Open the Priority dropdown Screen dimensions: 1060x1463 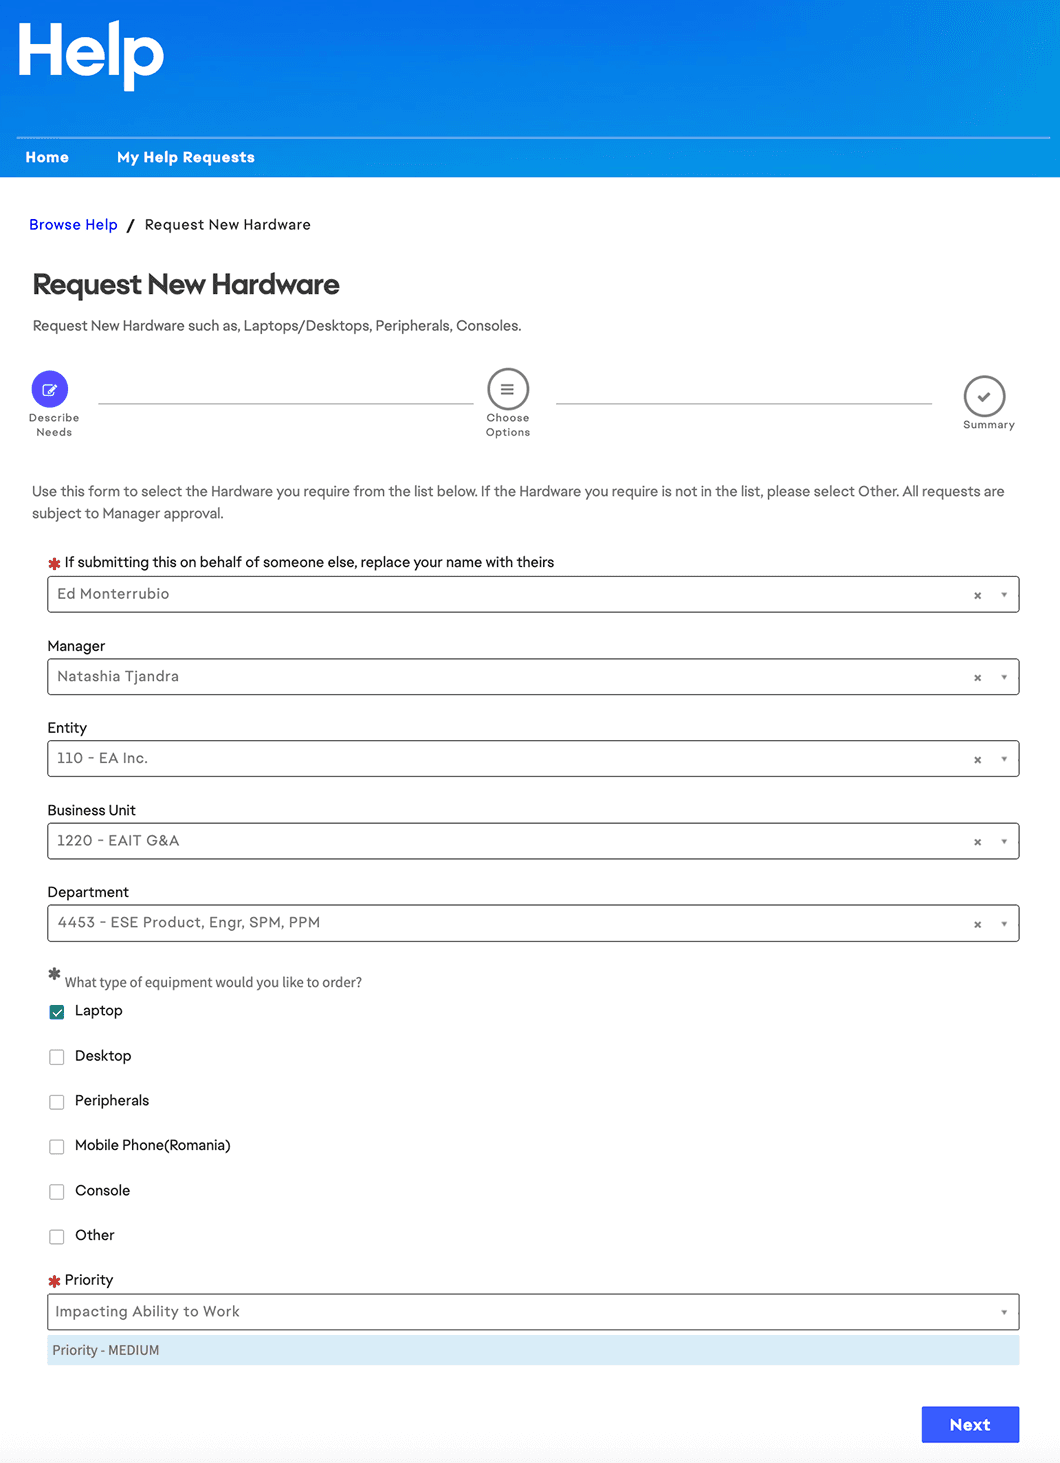1004,1311
